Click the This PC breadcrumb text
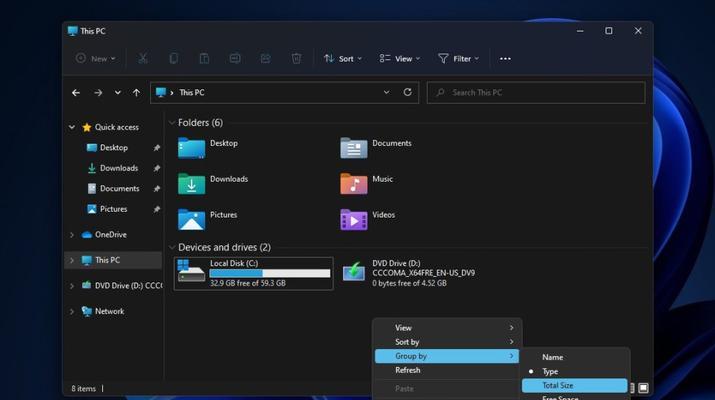This screenshot has width=715, height=400. 192,93
